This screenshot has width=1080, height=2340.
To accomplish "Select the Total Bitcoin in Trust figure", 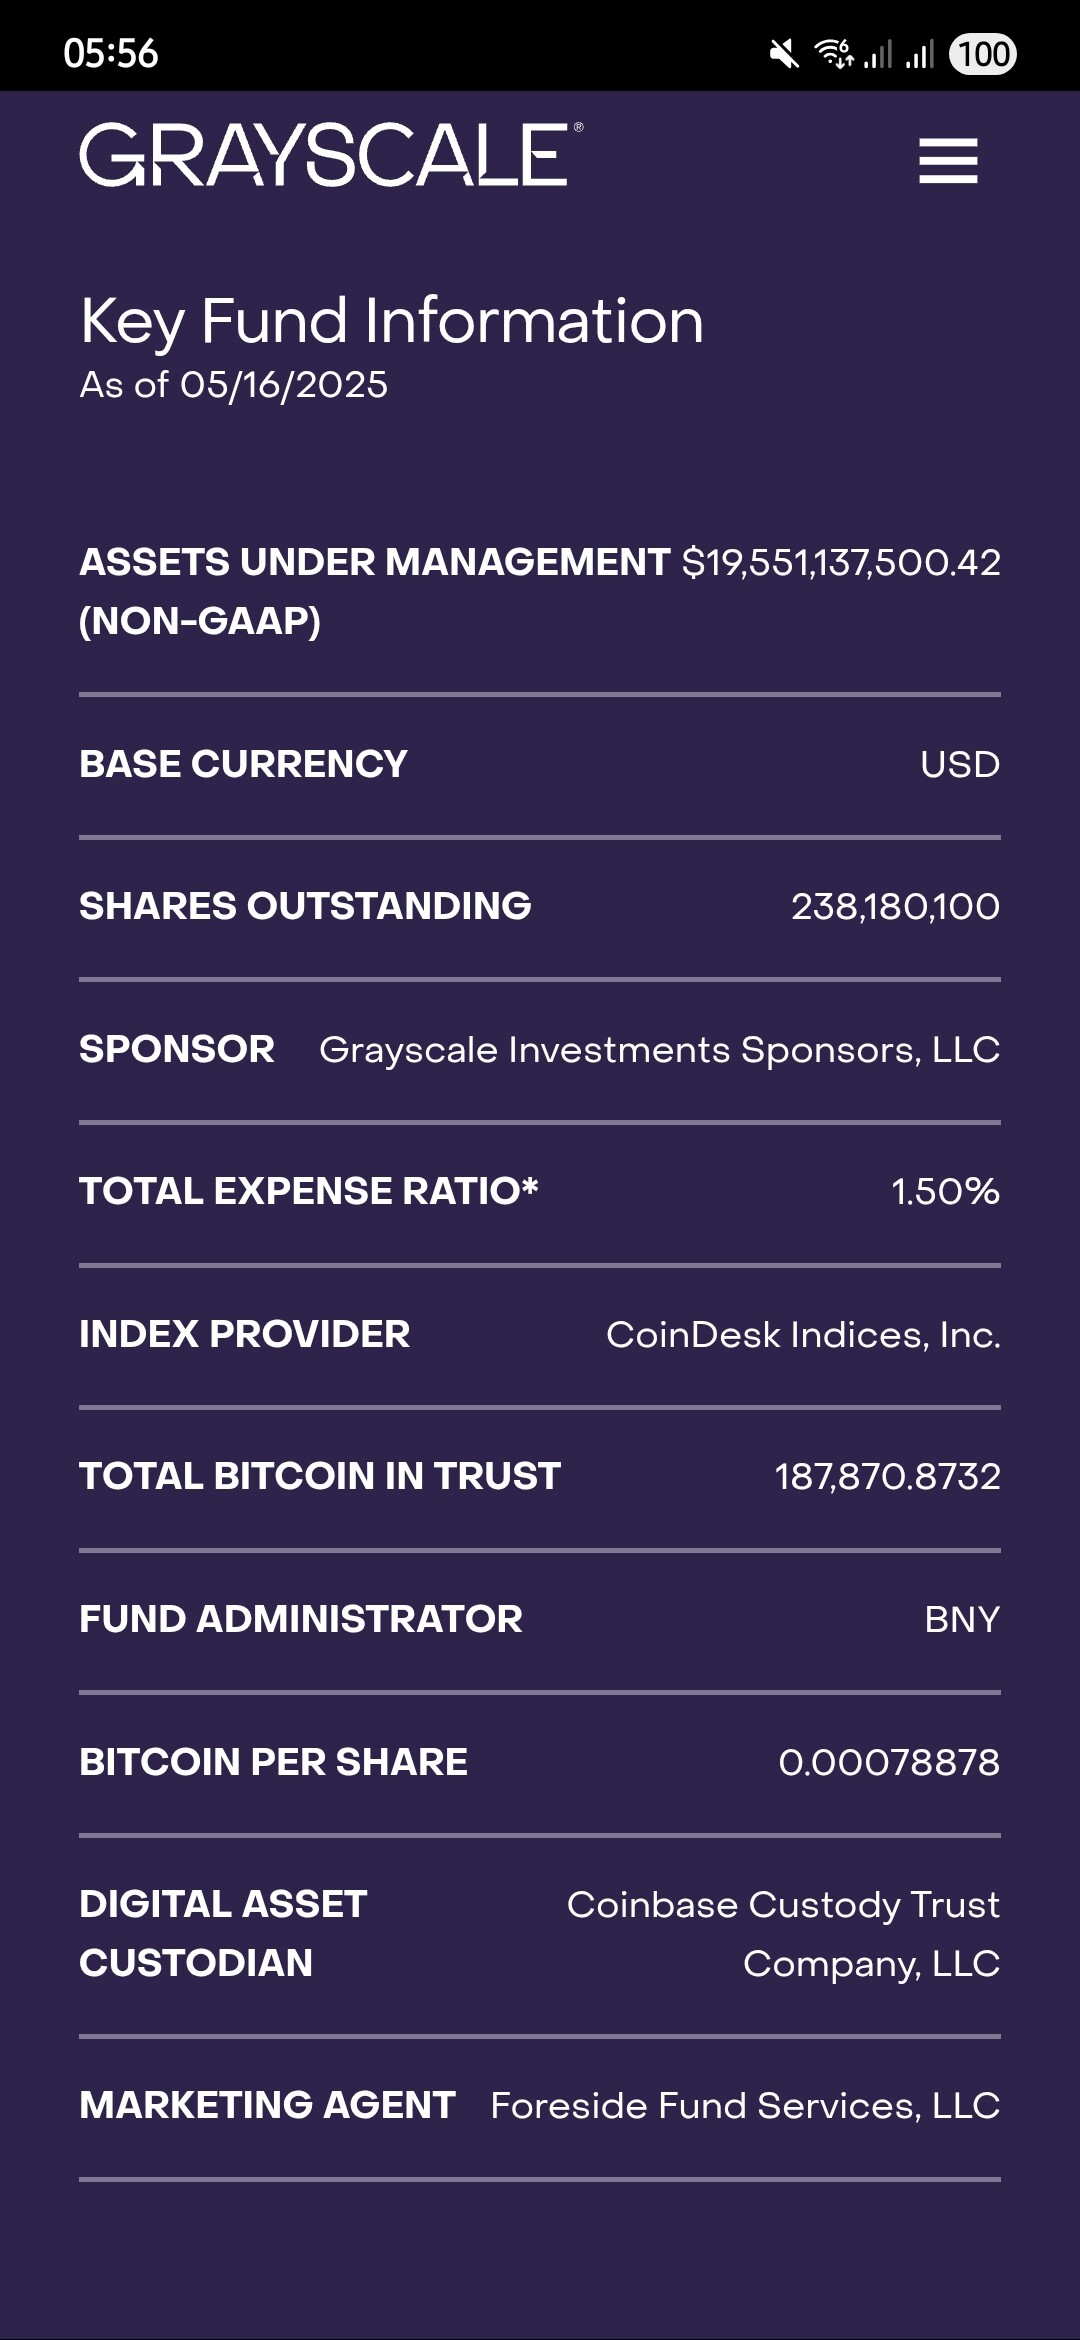I will pyautogui.click(x=887, y=1477).
